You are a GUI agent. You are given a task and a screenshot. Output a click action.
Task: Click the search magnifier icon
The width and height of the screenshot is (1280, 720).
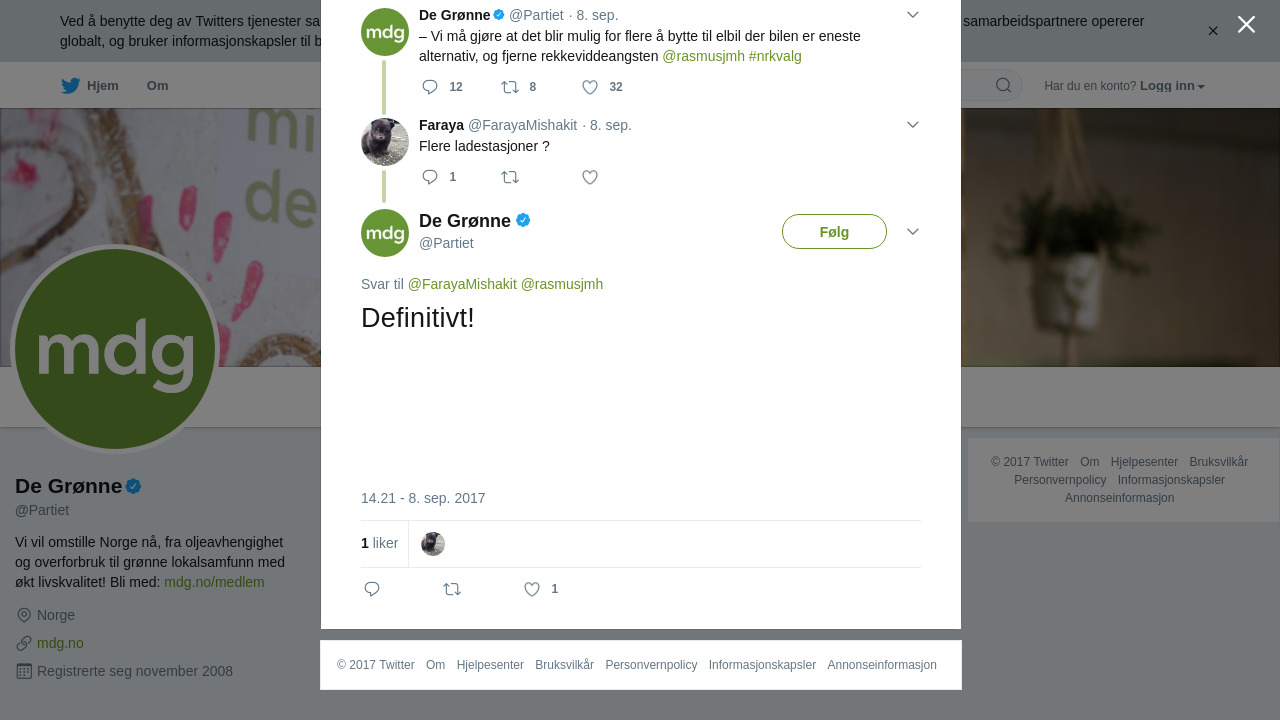(x=1003, y=85)
